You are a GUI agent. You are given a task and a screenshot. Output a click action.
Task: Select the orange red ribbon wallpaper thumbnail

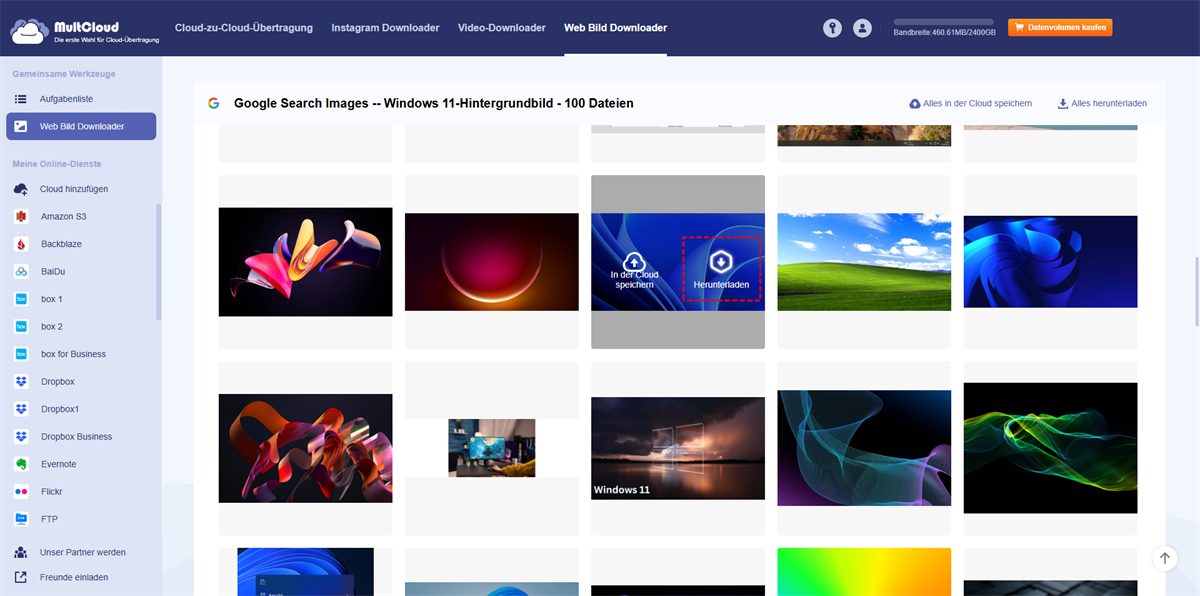tap(306, 448)
